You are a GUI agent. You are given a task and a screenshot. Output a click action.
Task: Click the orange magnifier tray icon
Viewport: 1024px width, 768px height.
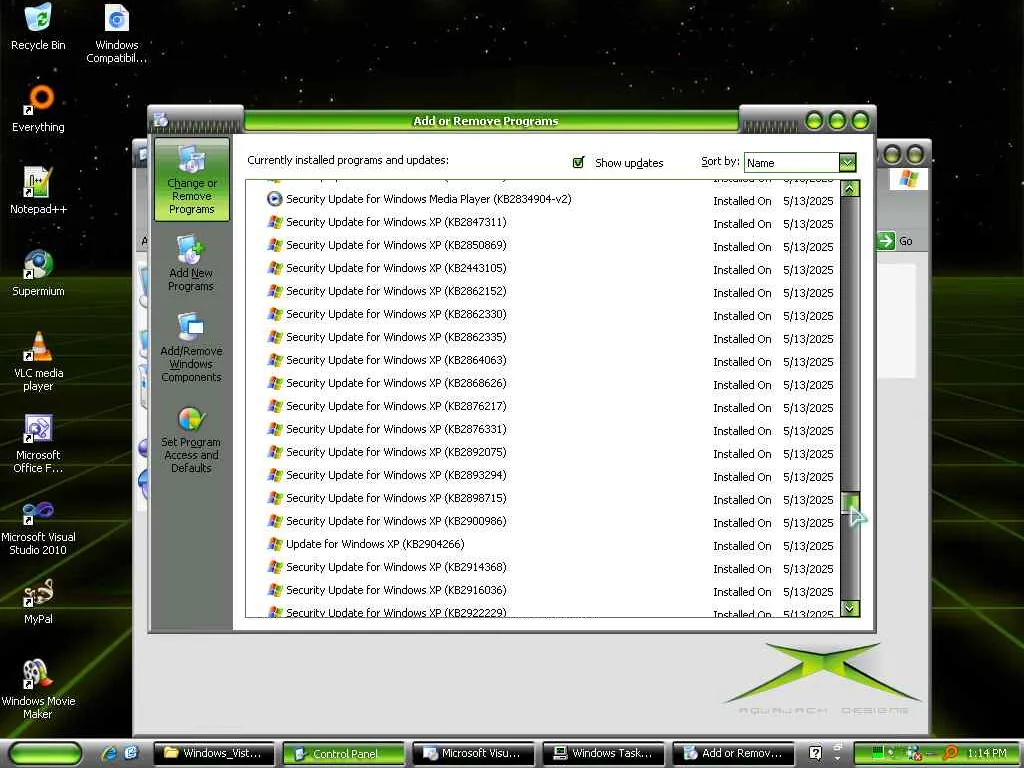click(951, 753)
